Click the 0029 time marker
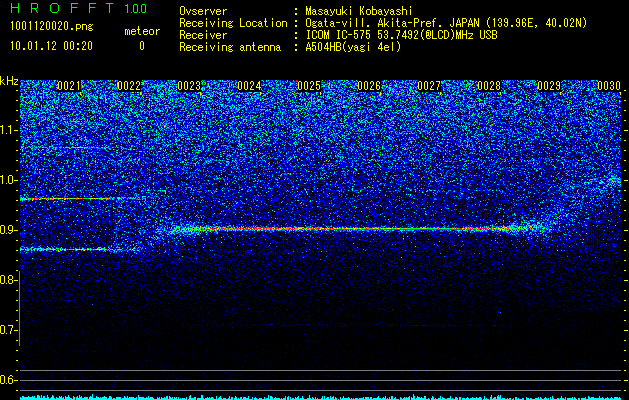Viewport: 629px width, 400px height. [x=549, y=86]
